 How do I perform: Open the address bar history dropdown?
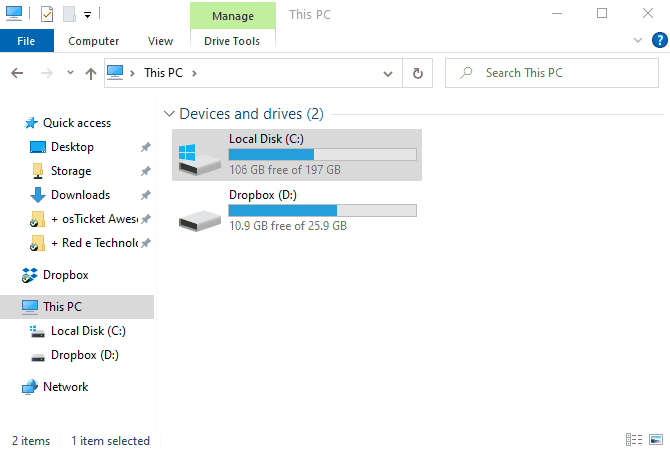click(388, 74)
